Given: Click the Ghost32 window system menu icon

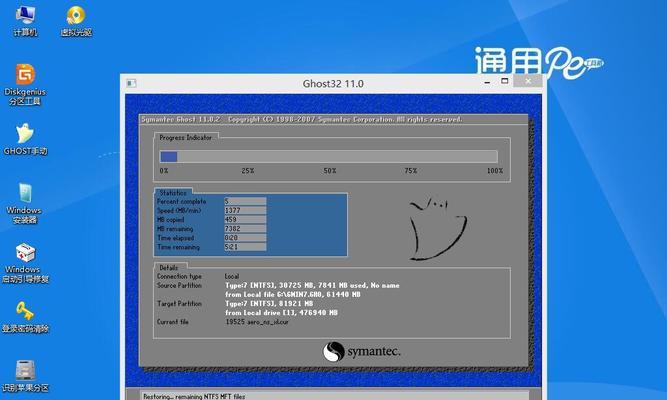Looking at the screenshot, I should tap(131, 83).
